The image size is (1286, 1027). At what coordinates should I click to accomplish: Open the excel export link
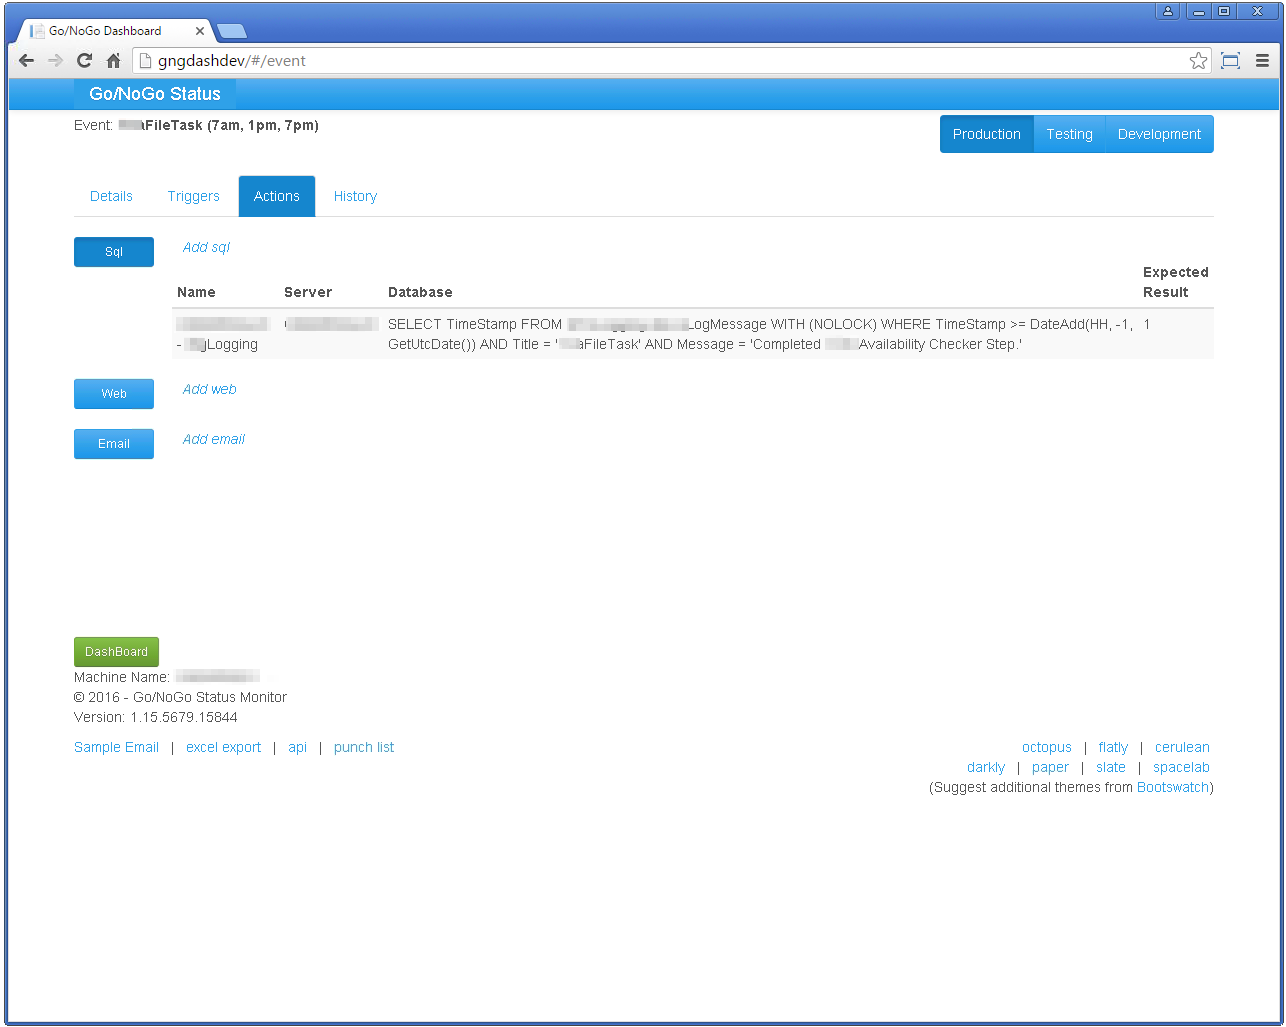223,747
